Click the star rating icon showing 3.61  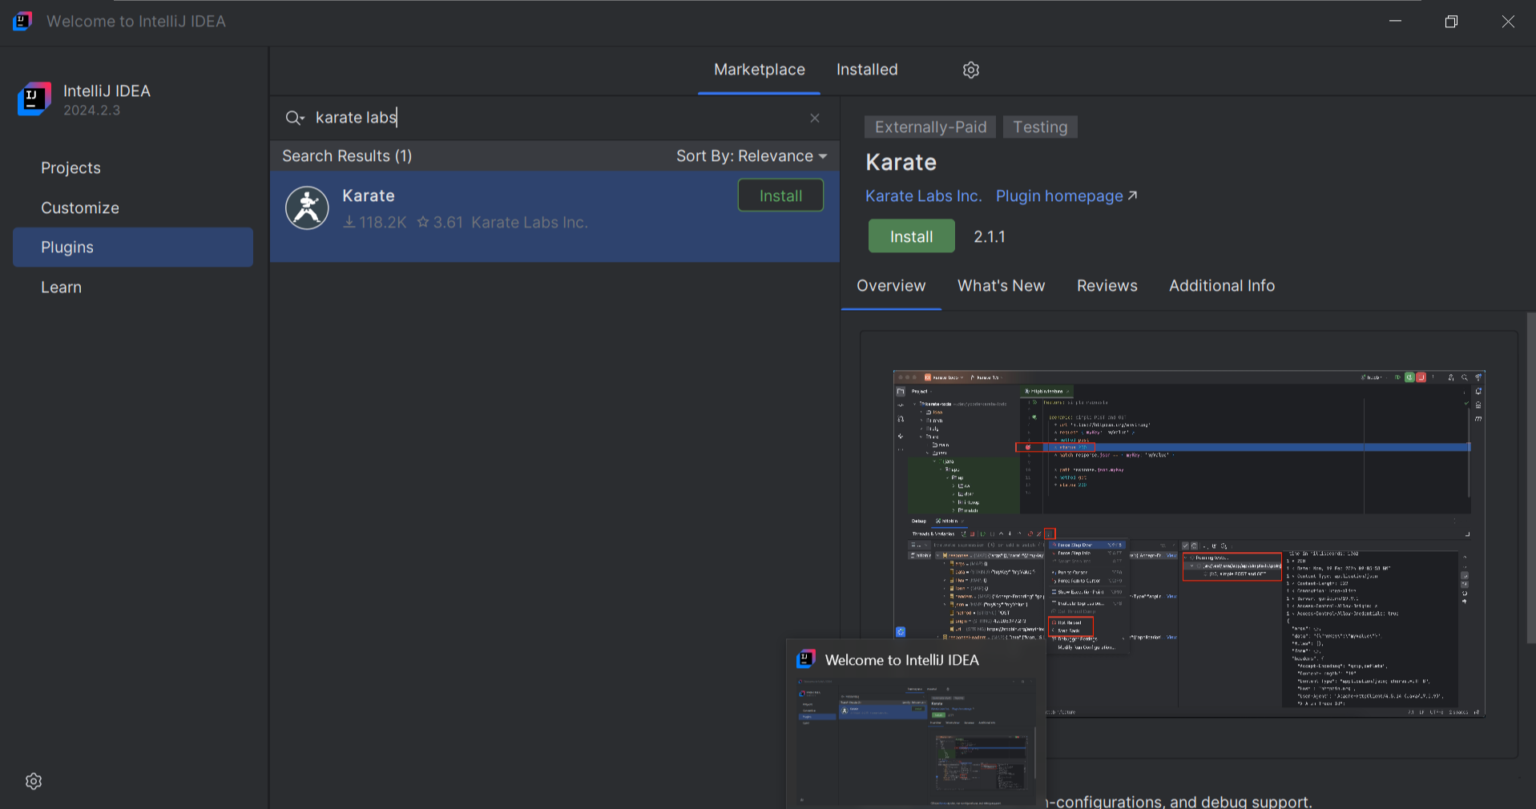(x=423, y=222)
